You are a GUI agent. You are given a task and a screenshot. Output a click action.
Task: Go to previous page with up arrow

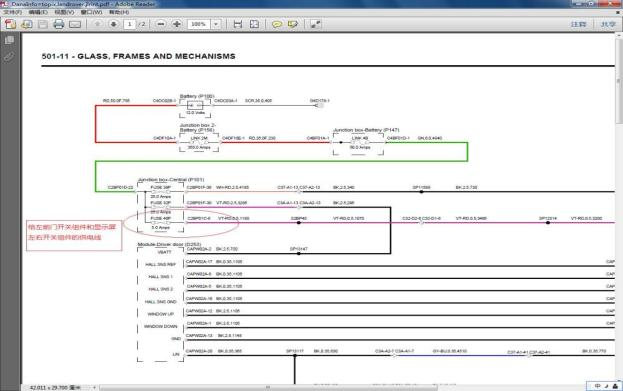click(98, 24)
